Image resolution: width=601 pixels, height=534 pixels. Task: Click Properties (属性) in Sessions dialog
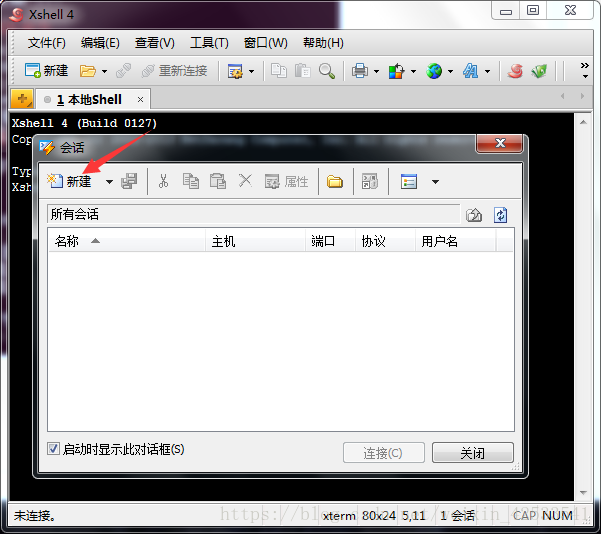point(286,181)
